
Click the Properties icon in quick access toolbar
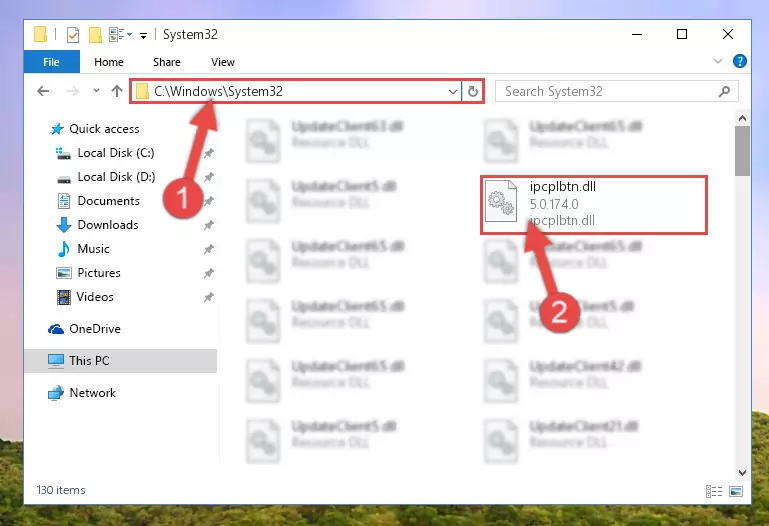click(73, 35)
